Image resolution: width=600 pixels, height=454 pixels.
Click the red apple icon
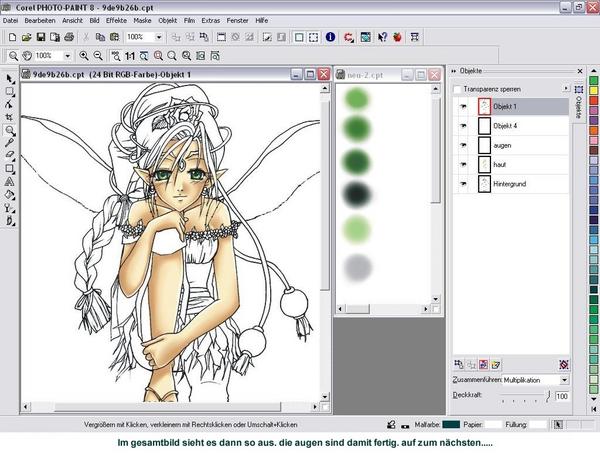point(397,37)
